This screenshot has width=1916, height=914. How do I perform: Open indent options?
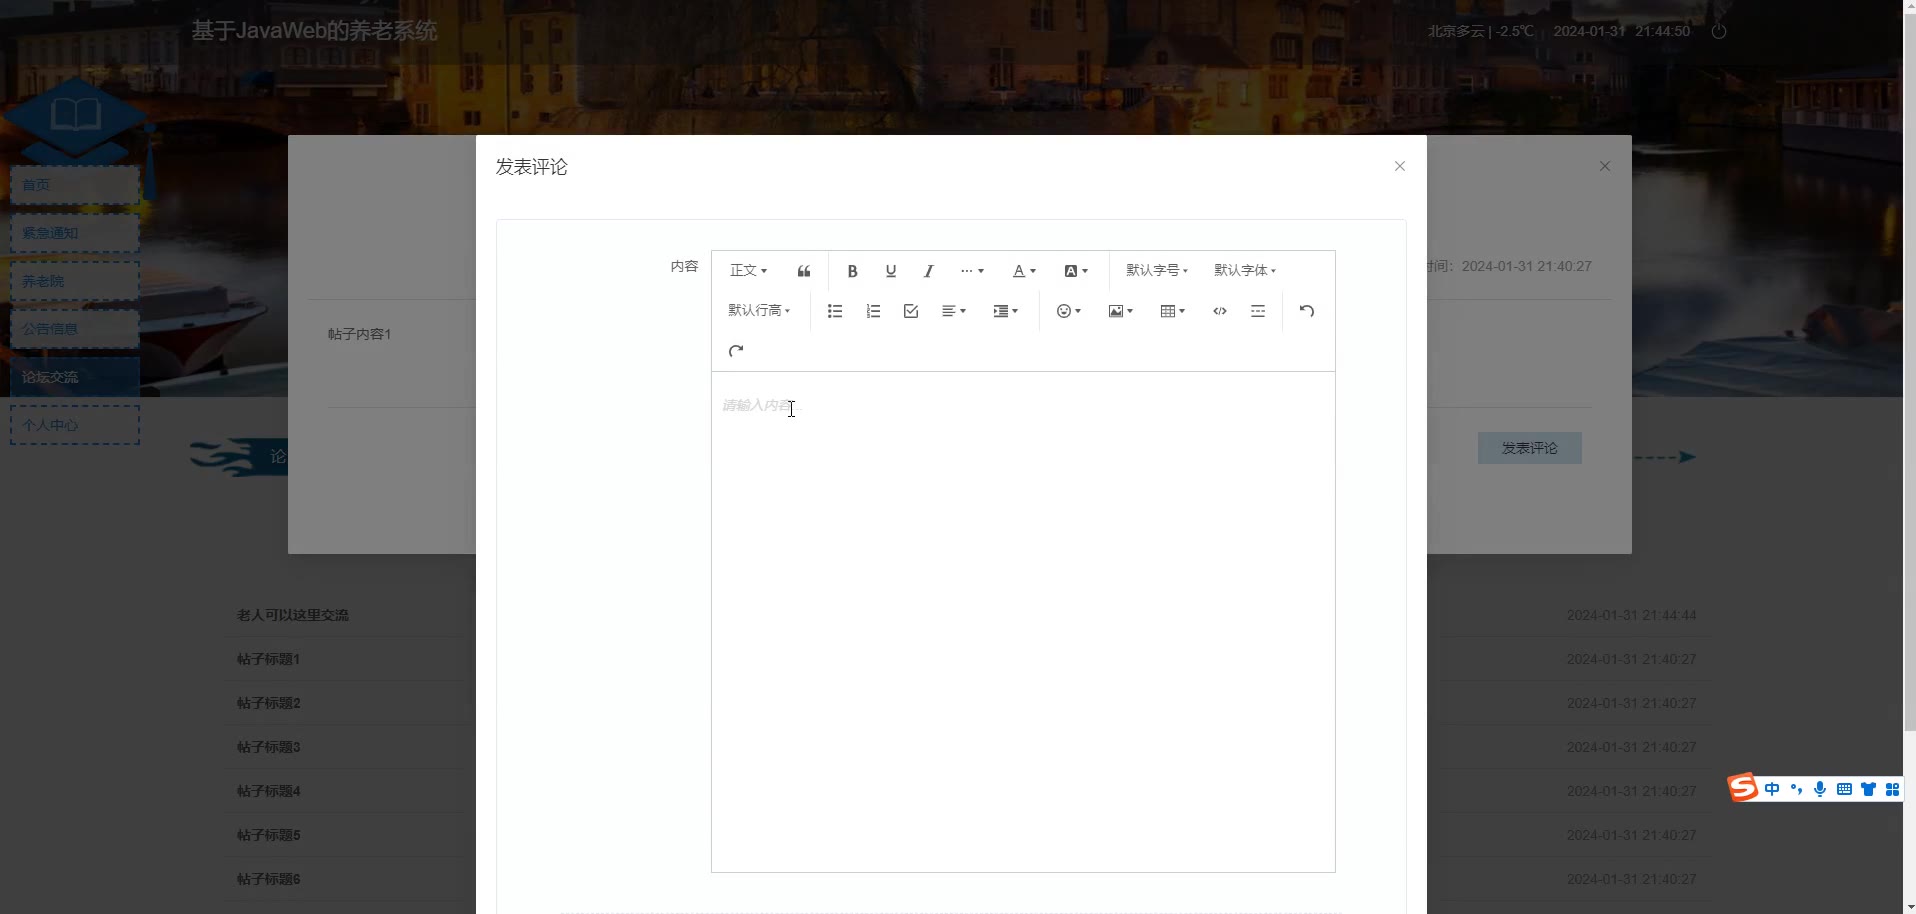(x=1005, y=311)
